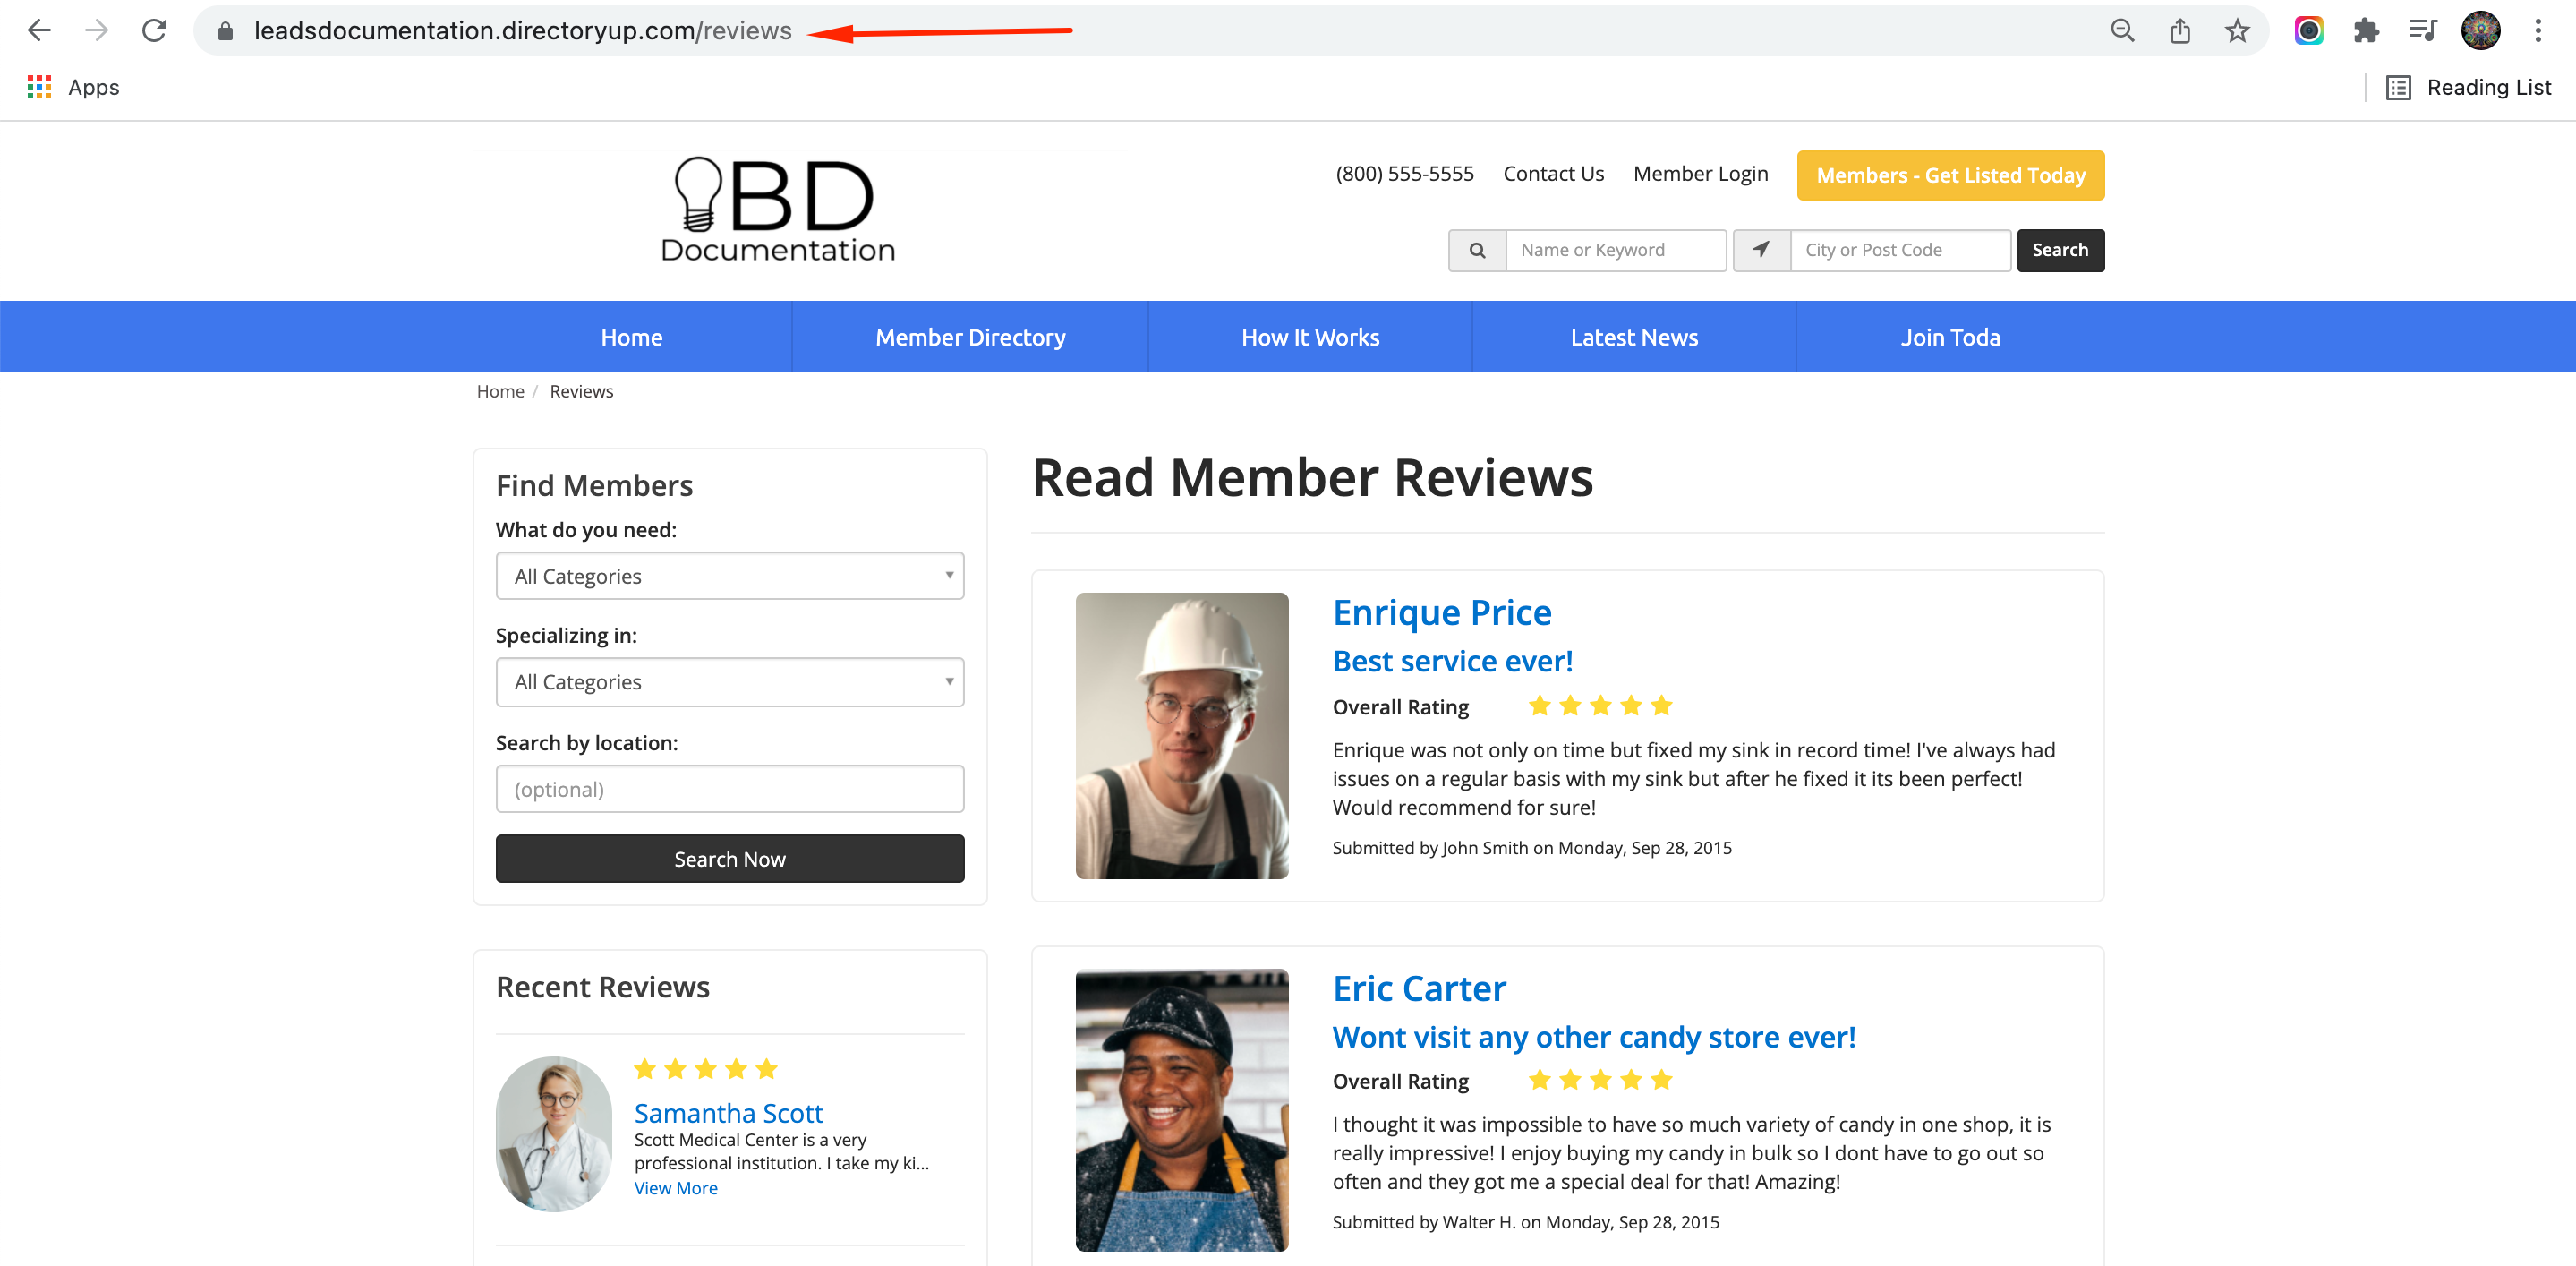Screen dimensions: 2576x1266
Task: Open Chrome three-dot menu
Action: click(x=2537, y=30)
